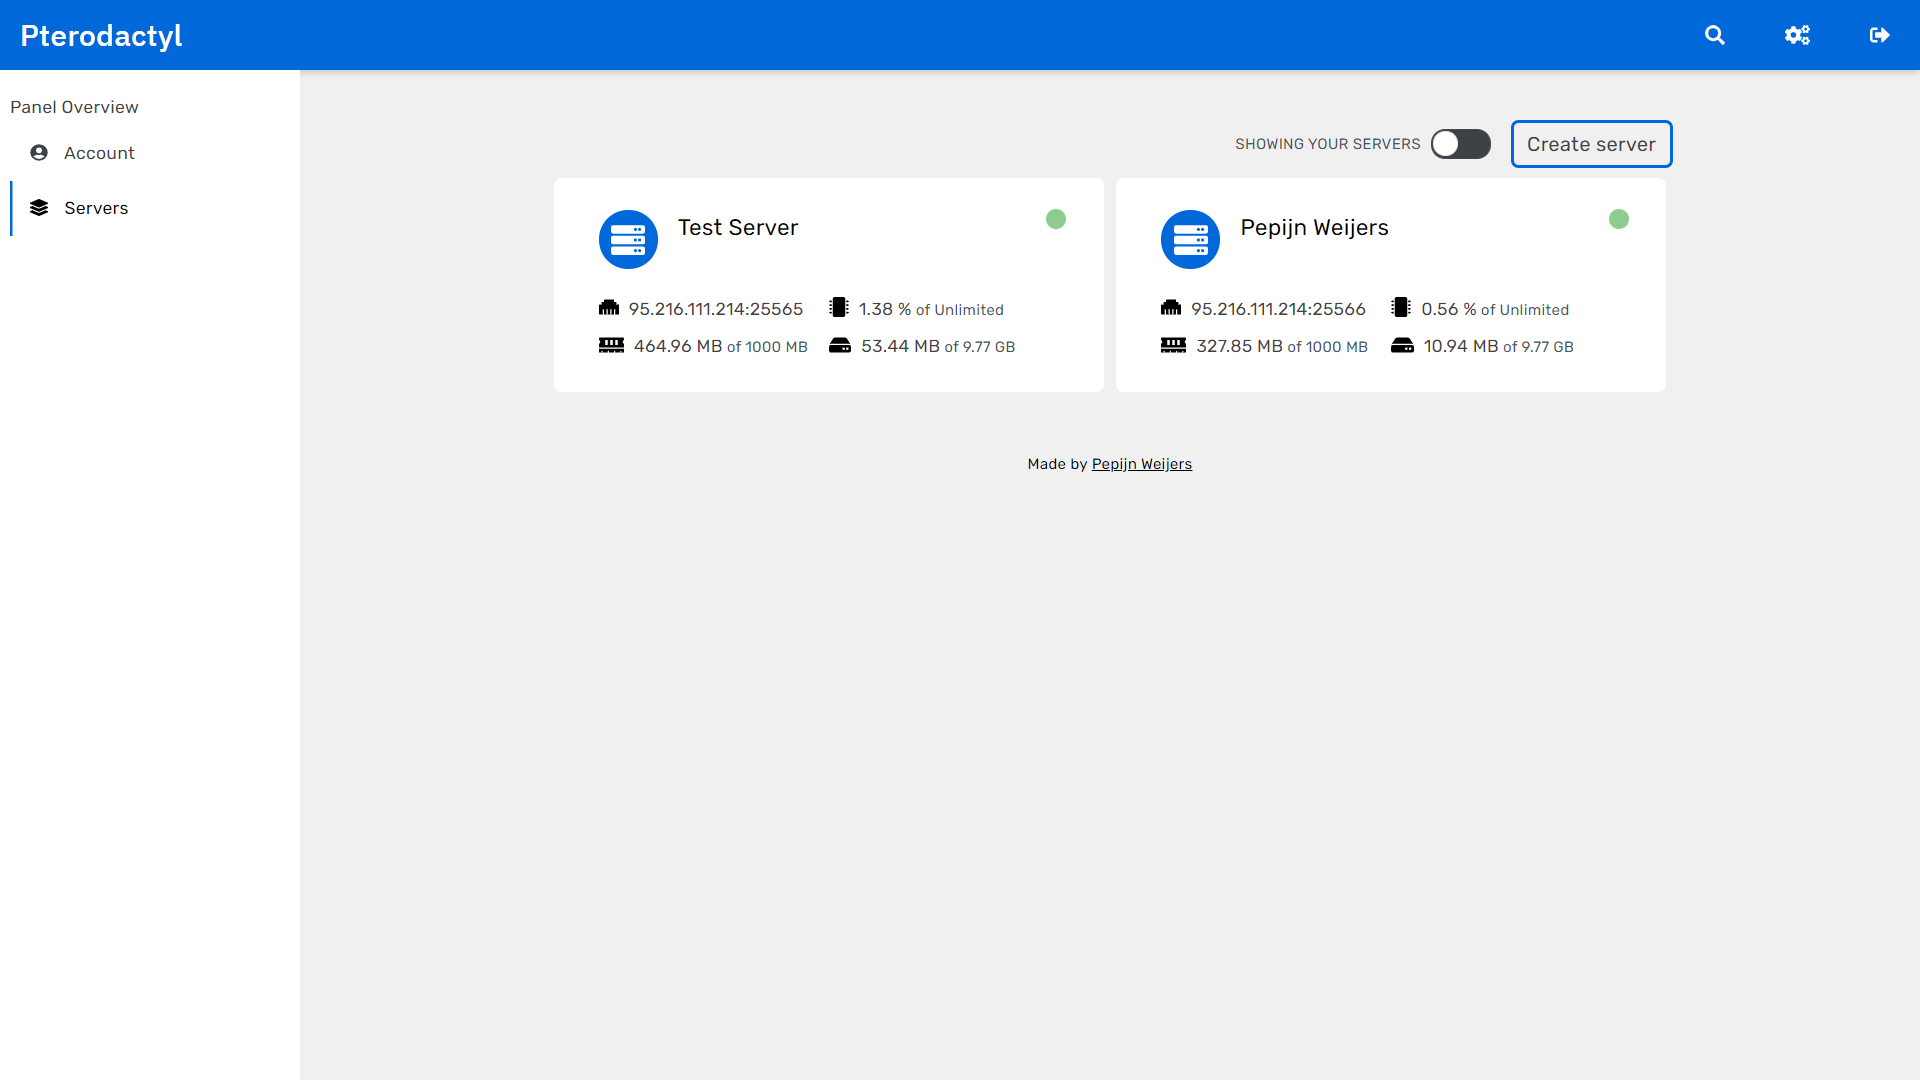This screenshot has width=1920, height=1080.
Task: Open the Pepijn Weijers footer link
Action: (1141, 464)
